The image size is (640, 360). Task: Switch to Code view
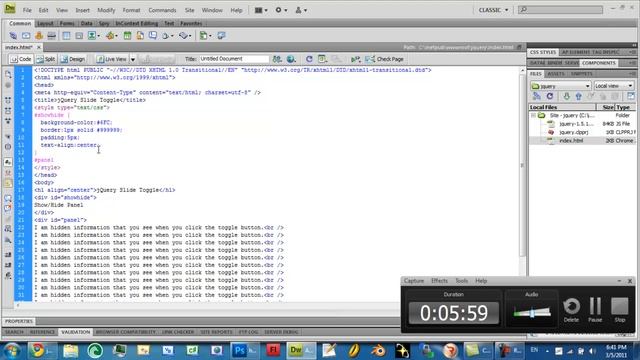21,59
